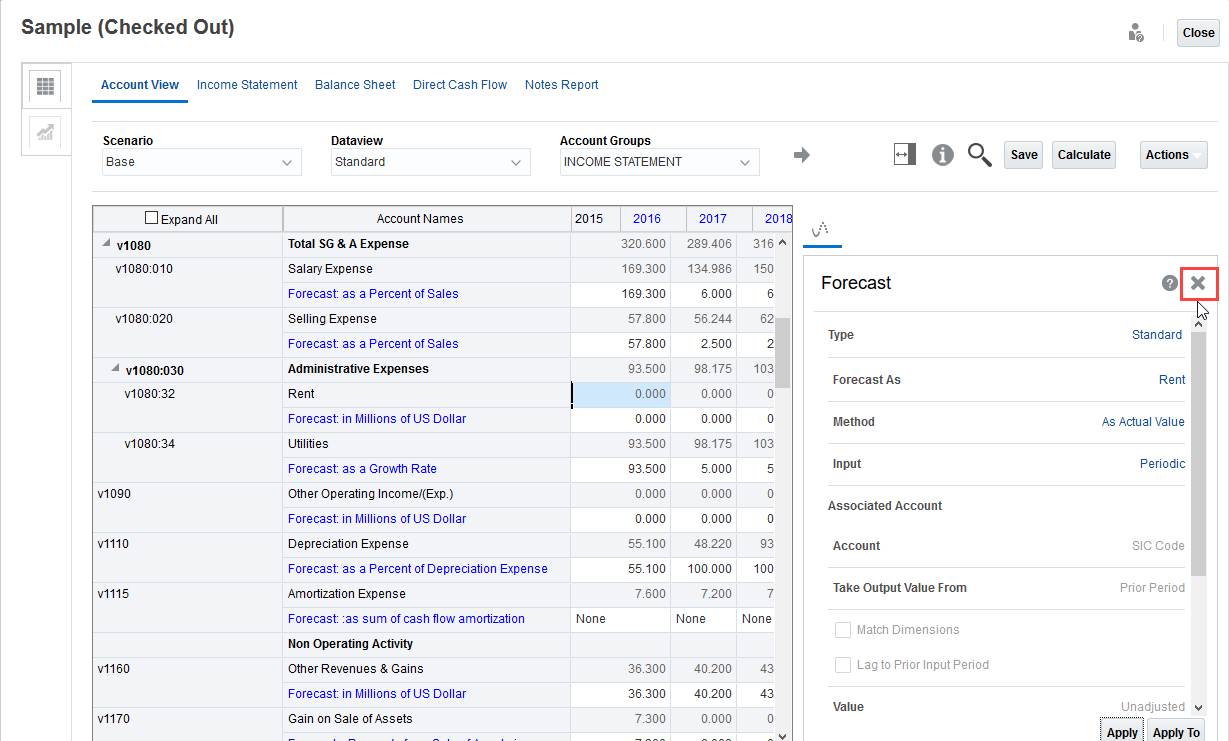This screenshot has height=741, width=1229.
Task: Click Forecast: as a Growth Rate link
Action: pyautogui.click(x=362, y=469)
